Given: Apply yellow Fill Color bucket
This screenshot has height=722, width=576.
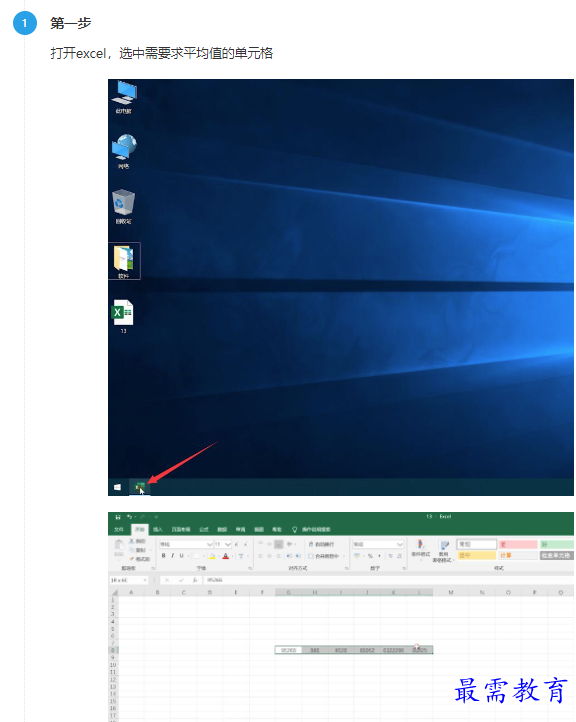Looking at the screenshot, I should pos(212,556).
